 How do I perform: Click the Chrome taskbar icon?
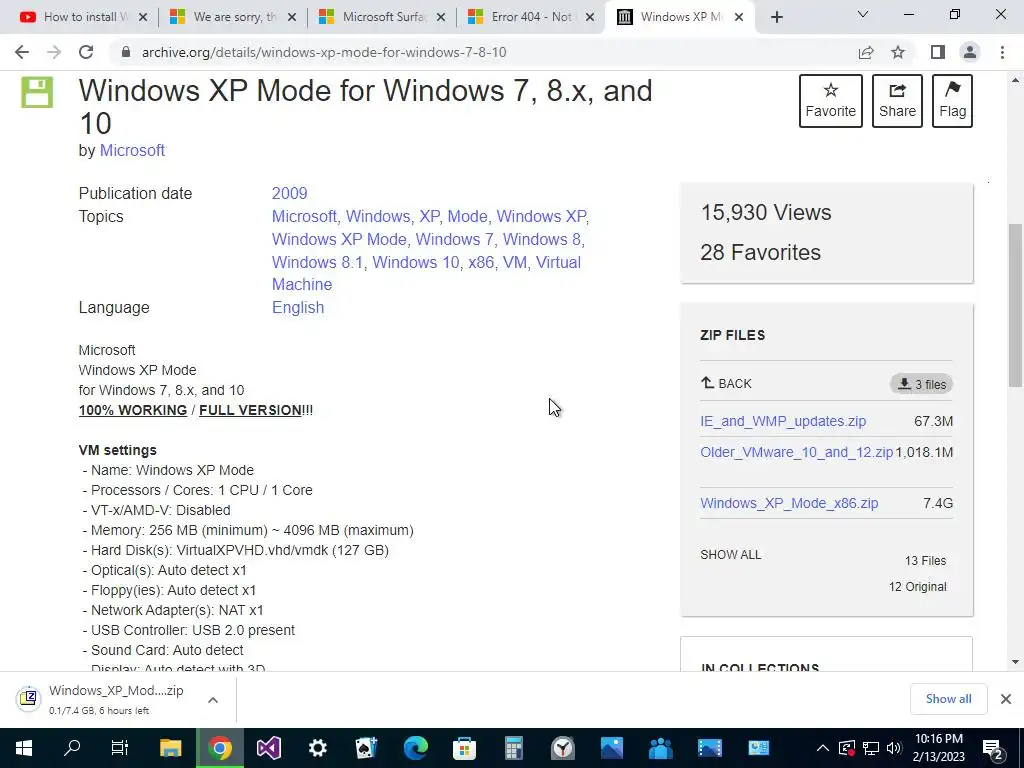pos(220,748)
